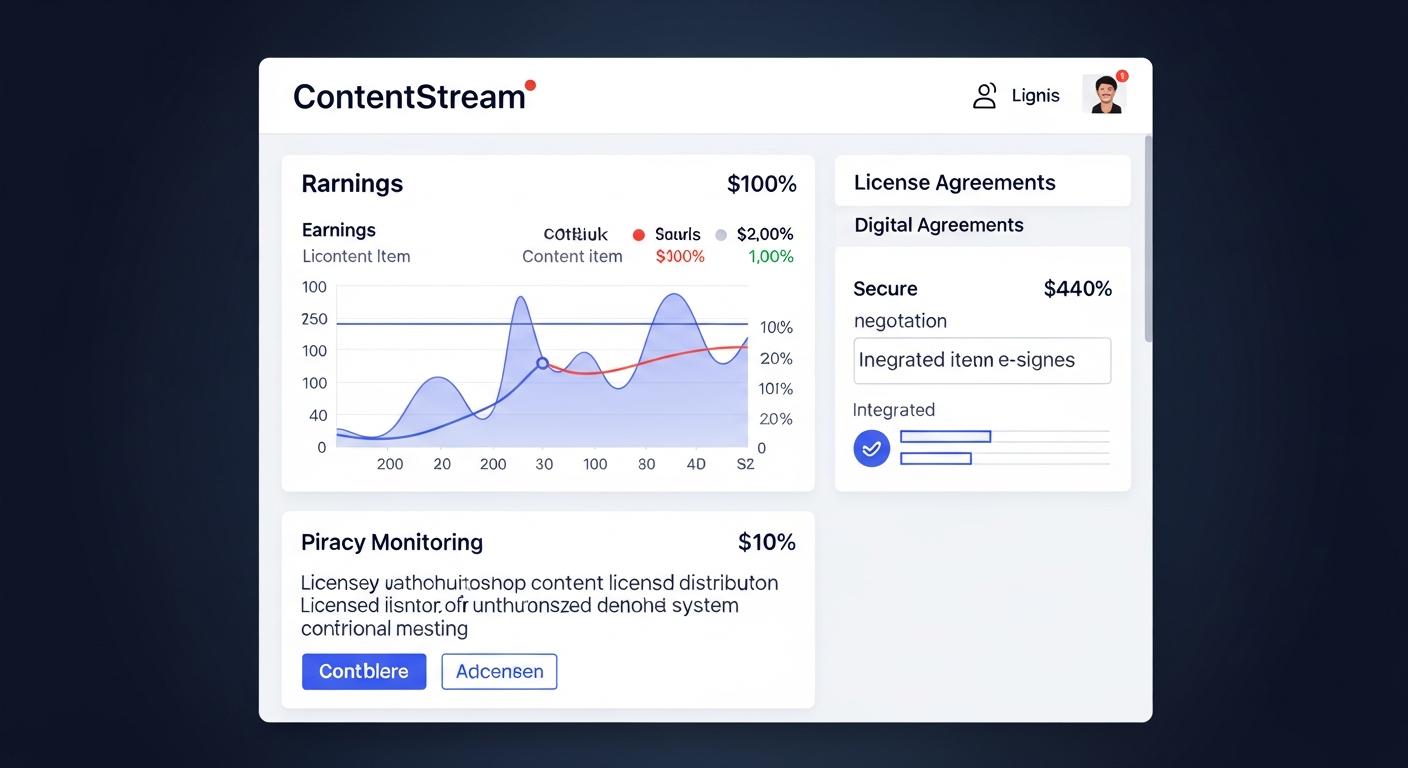Click the ContentStream logo
Image resolution: width=1408 pixels, height=768 pixels.
click(410, 95)
